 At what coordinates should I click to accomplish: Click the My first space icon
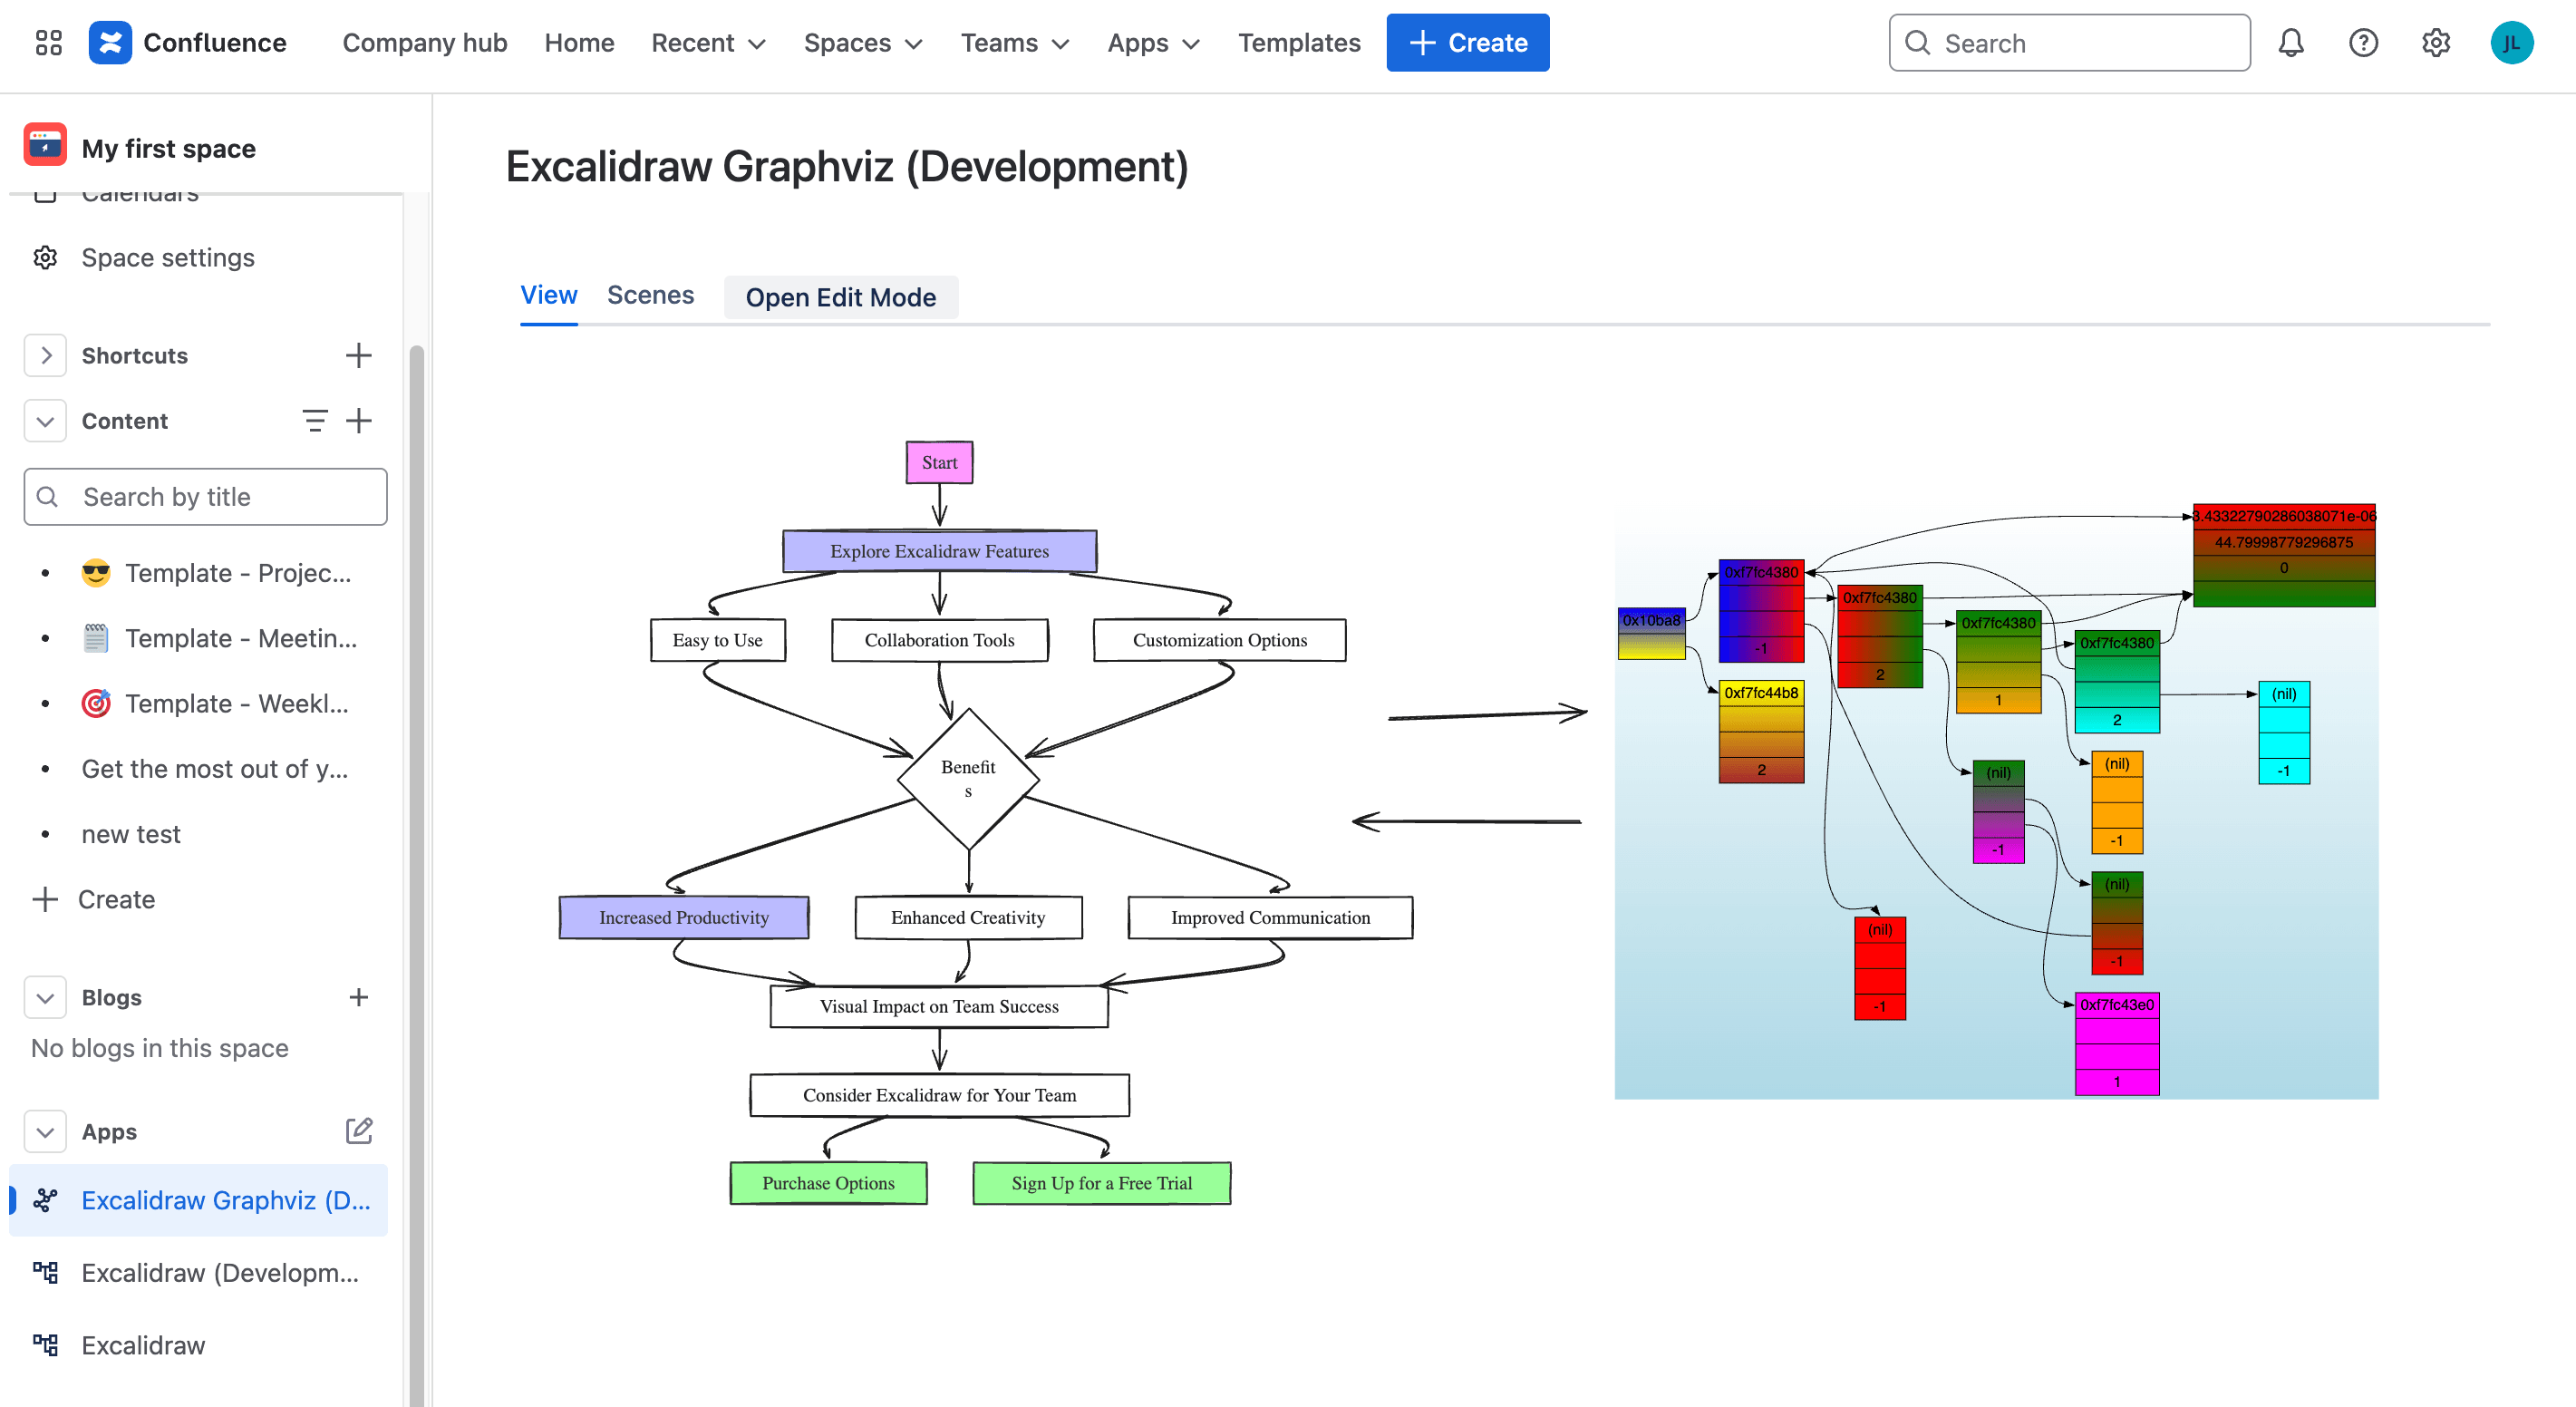(45, 146)
